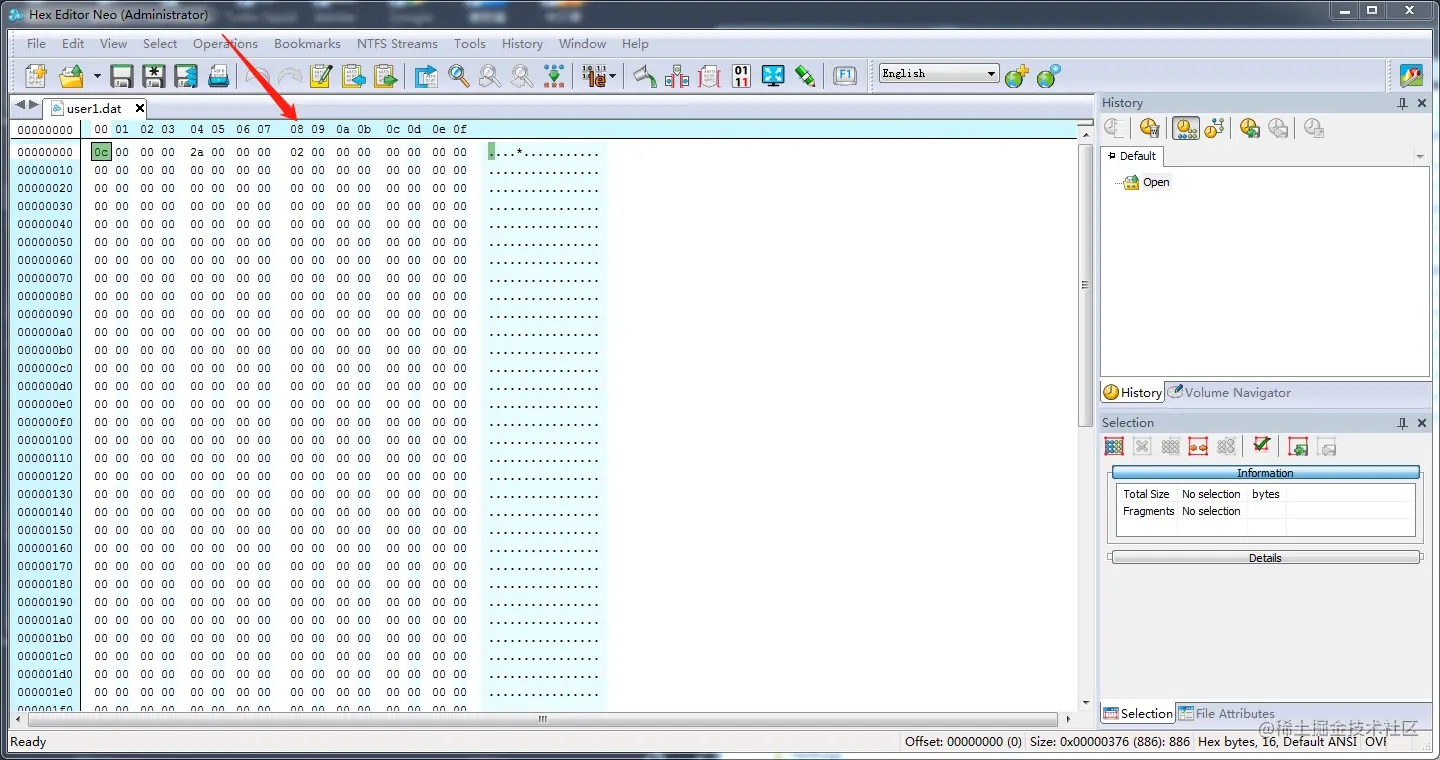Viewport: 1440px width, 760px height.
Task: Switch to the History bottom tab
Action: coord(1132,392)
